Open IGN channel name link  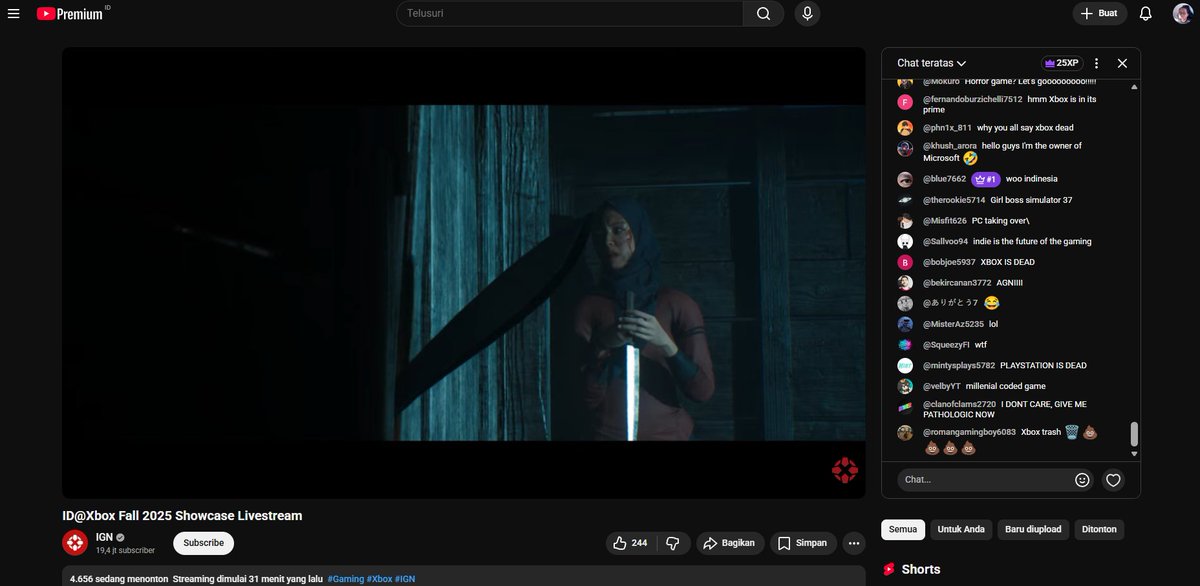tap(103, 537)
